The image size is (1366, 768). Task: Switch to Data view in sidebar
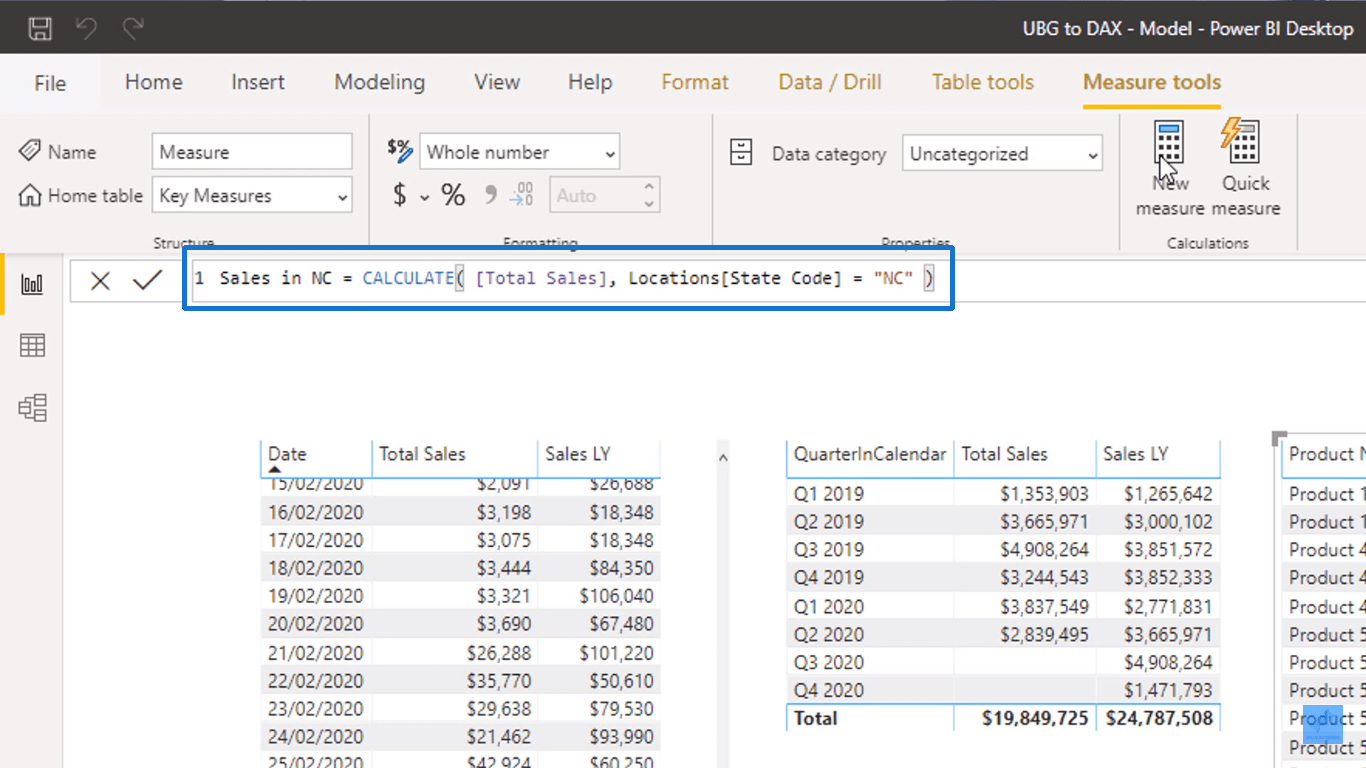[x=32, y=346]
